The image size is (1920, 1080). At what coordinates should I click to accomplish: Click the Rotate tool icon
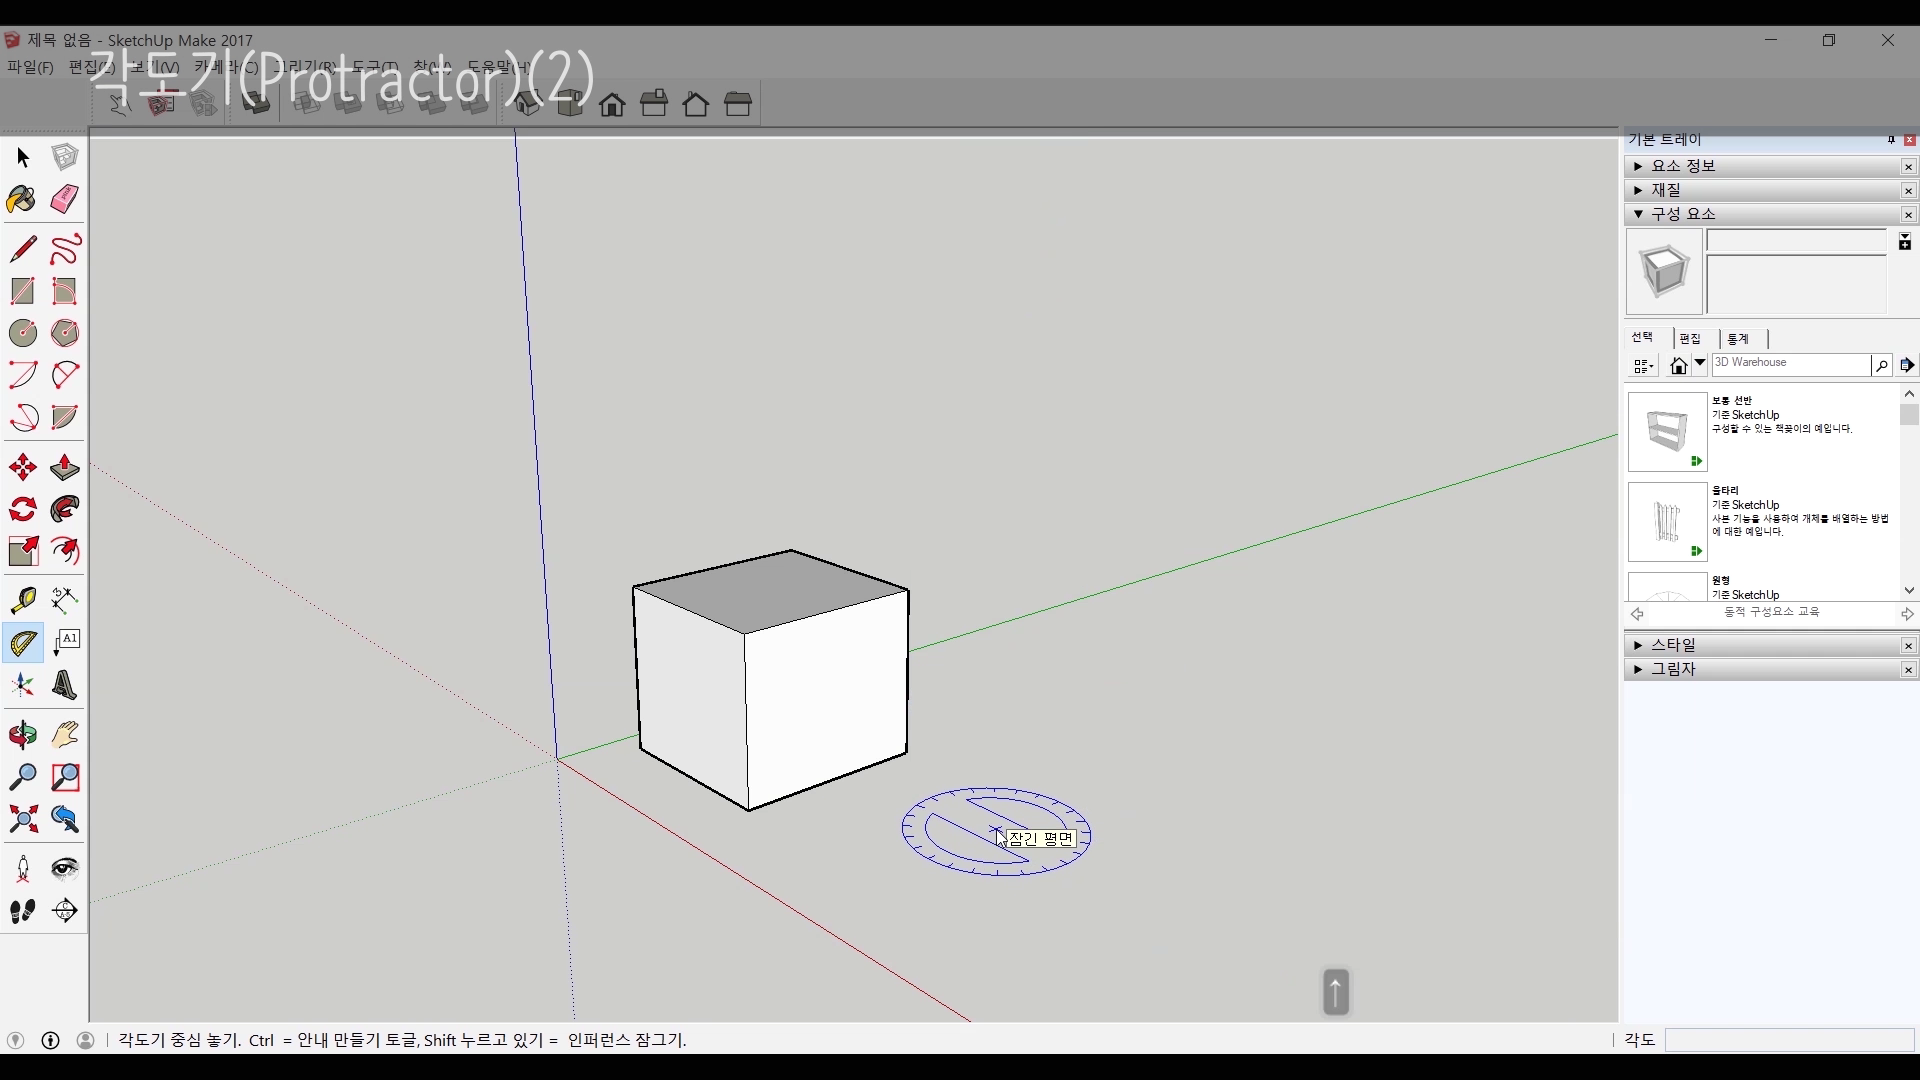coord(23,510)
